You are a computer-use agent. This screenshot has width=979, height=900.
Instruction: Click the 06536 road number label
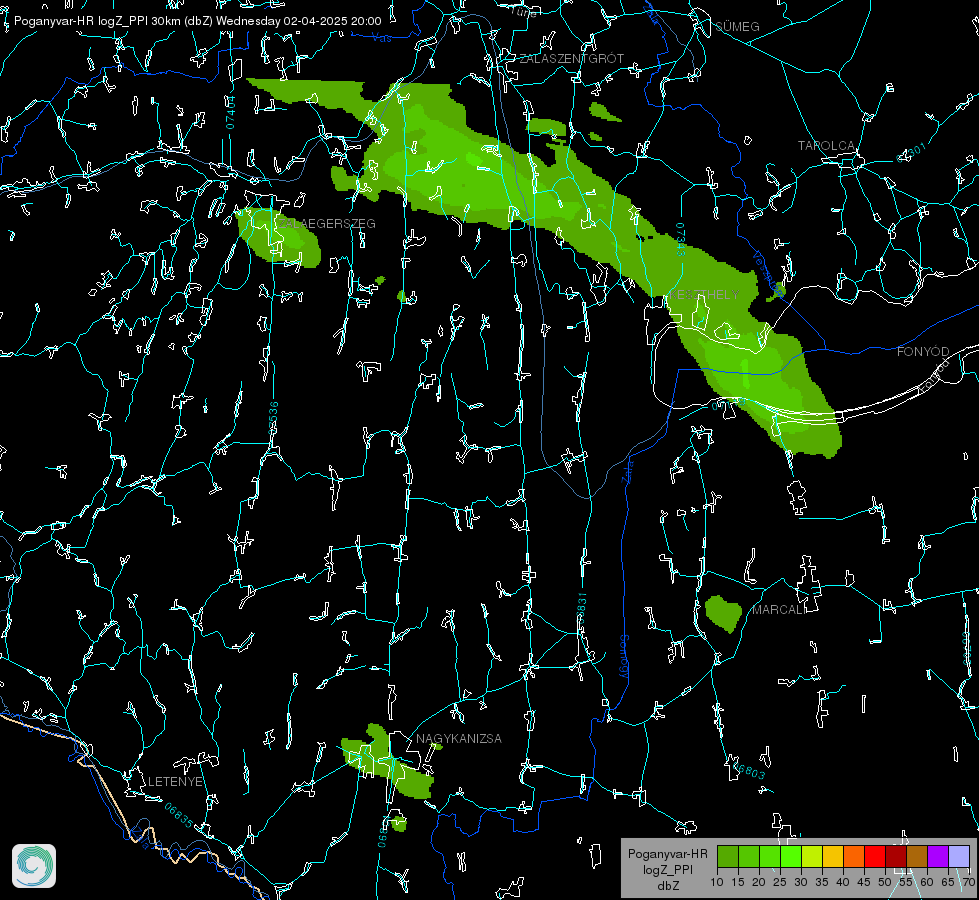click(273, 419)
